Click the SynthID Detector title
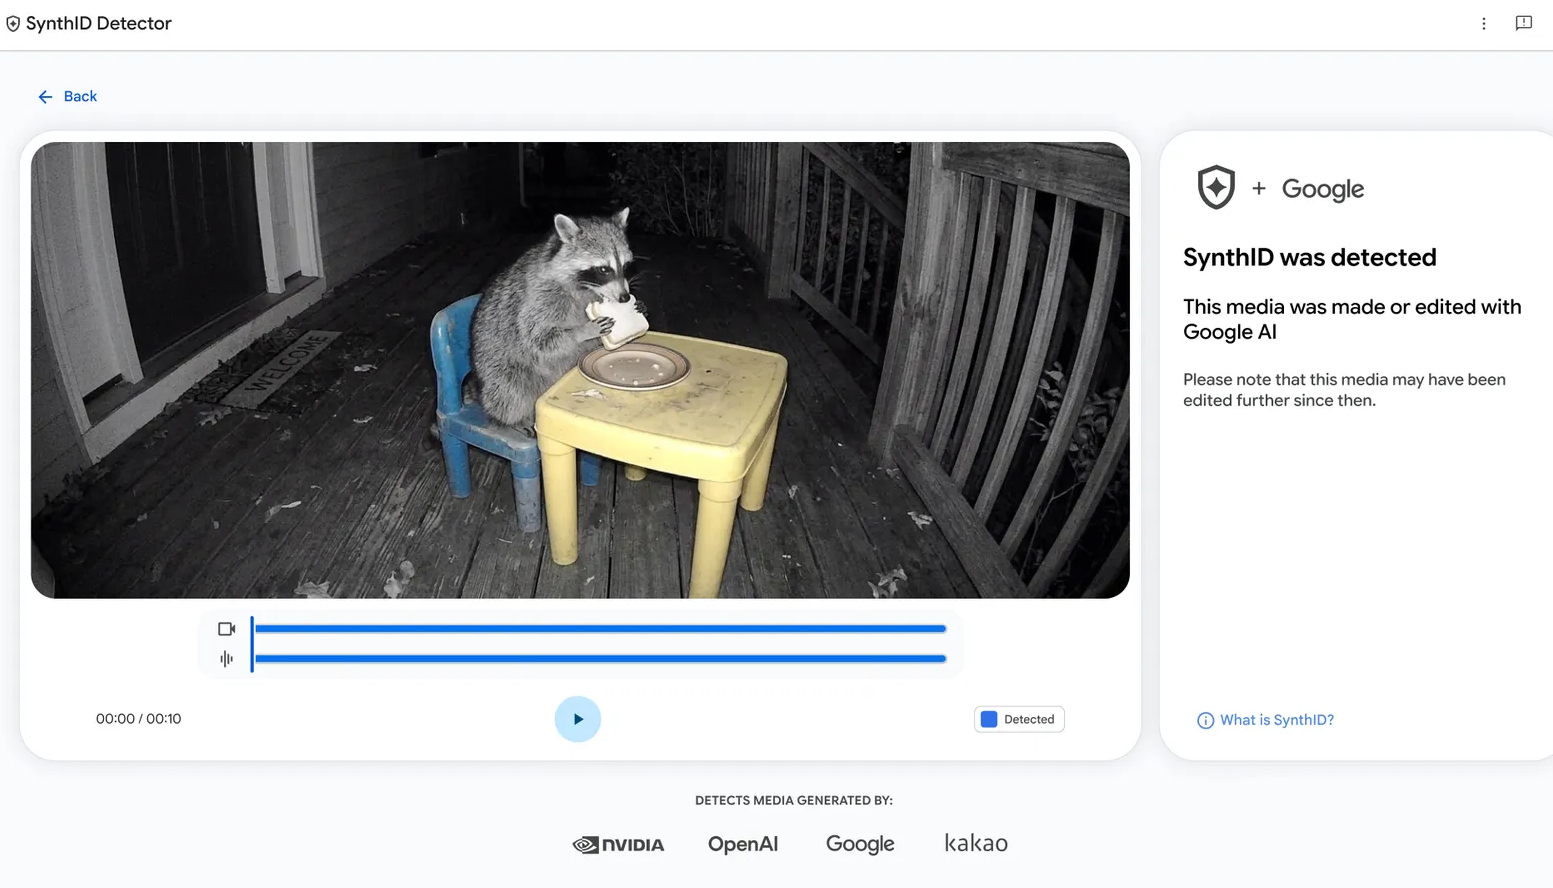Viewport: 1553px width, 888px height. click(x=99, y=24)
